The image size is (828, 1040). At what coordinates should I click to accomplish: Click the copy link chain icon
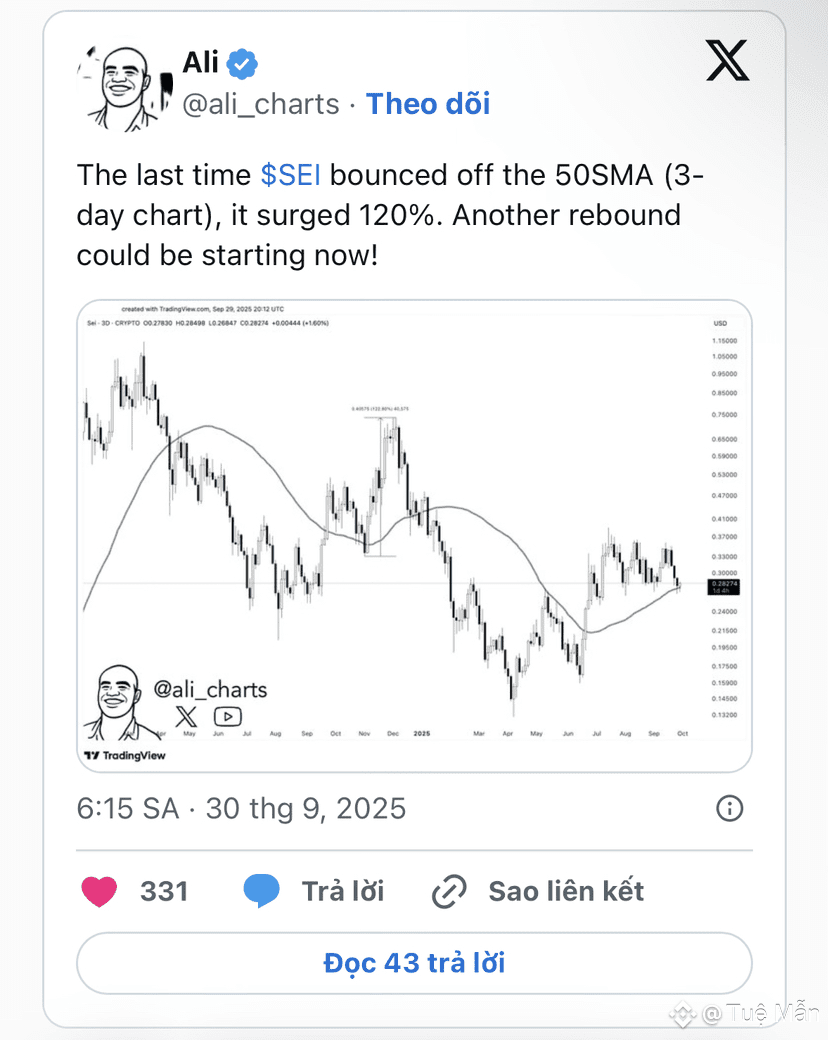click(x=449, y=891)
